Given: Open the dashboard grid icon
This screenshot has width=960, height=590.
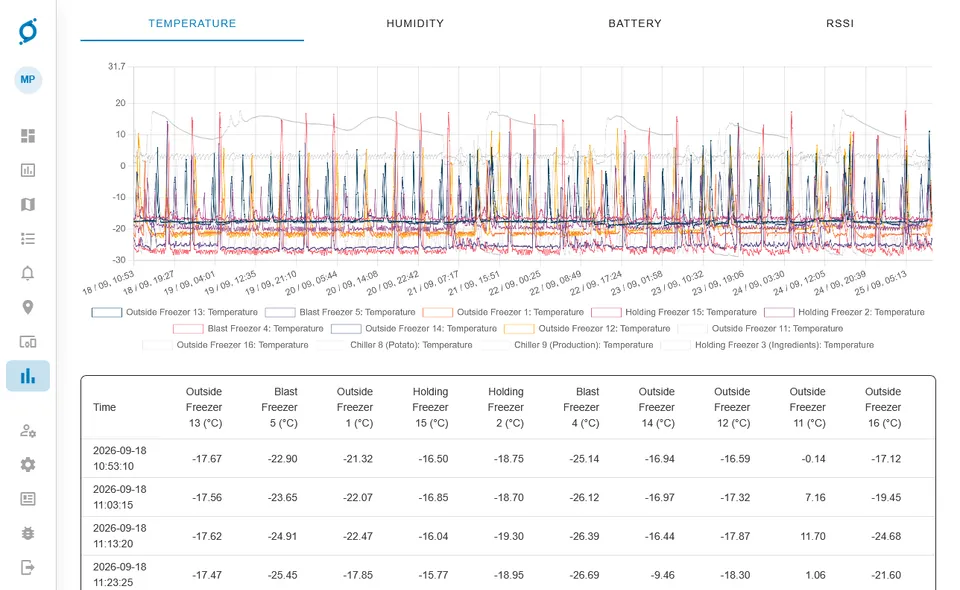Looking at the screenshot, I should tap(28, 136).
